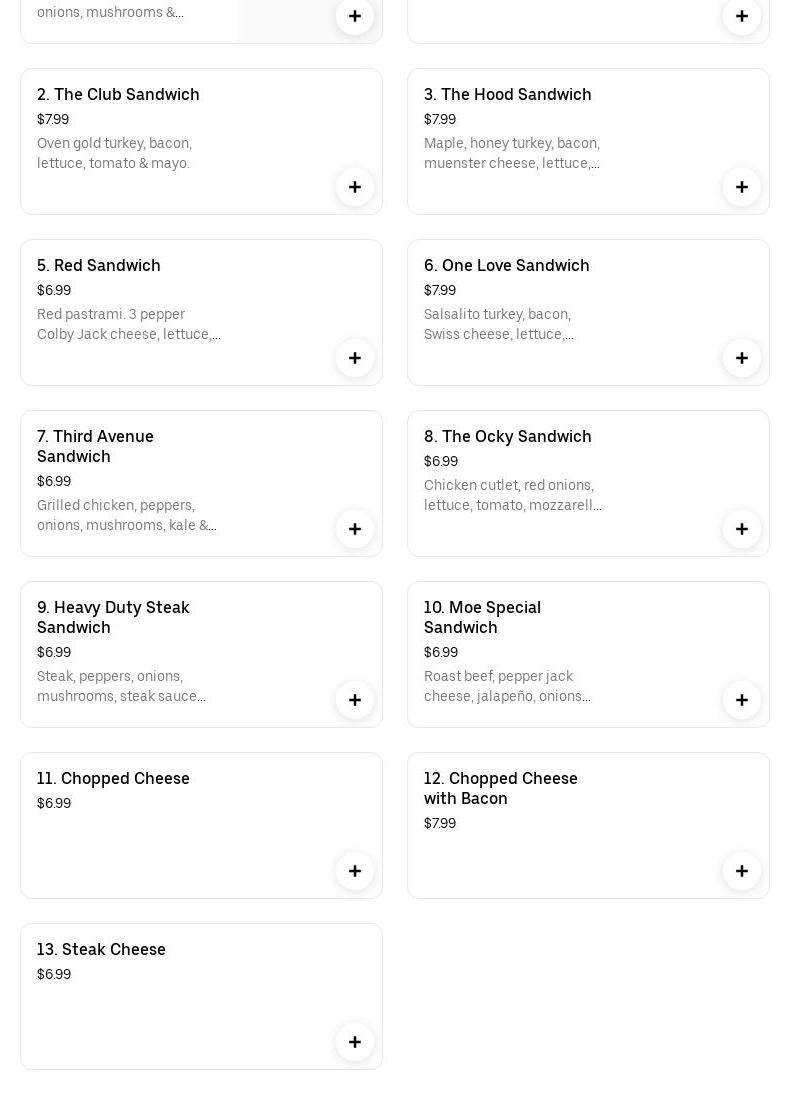Open the Steak Cheese item title

coord(101,949)
